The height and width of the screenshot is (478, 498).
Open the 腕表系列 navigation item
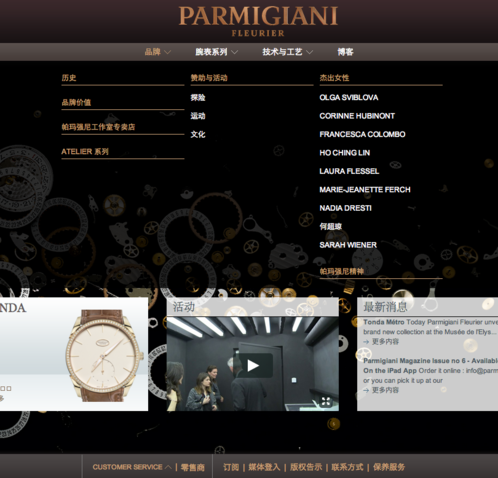pyautogui.click(x=211, y=52)
